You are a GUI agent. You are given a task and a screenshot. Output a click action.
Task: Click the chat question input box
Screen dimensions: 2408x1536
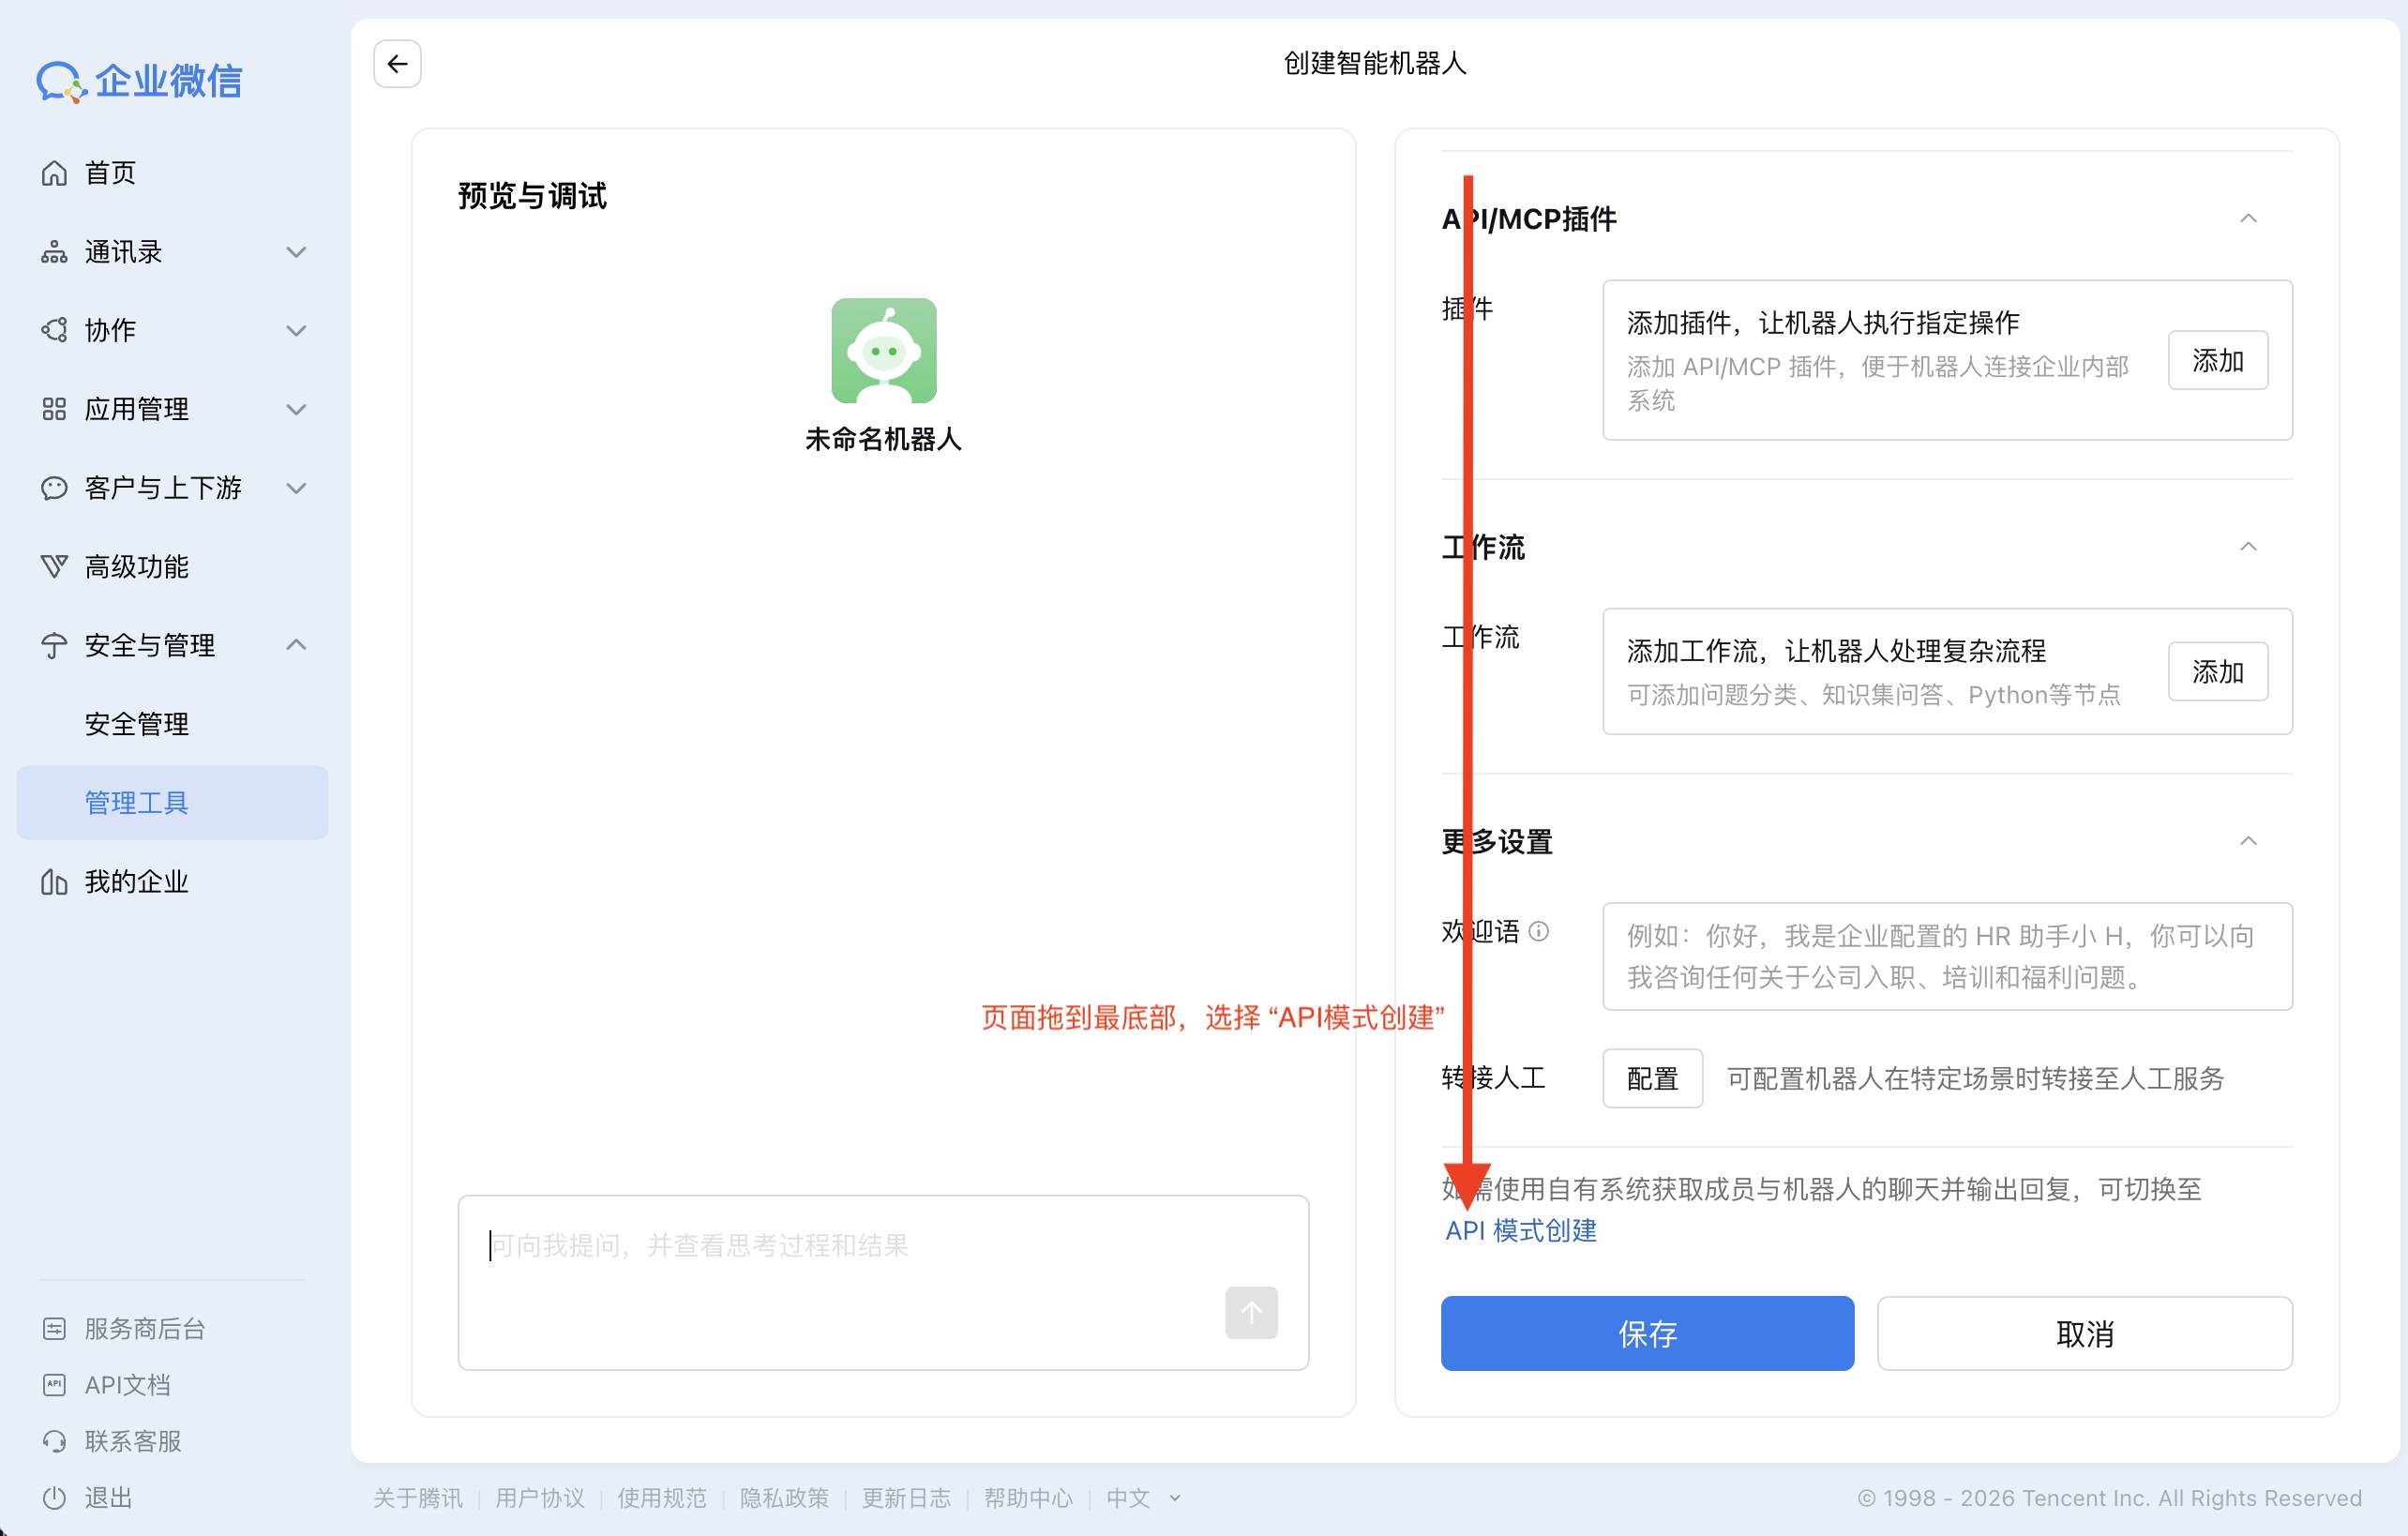(x=884, y=1282)
